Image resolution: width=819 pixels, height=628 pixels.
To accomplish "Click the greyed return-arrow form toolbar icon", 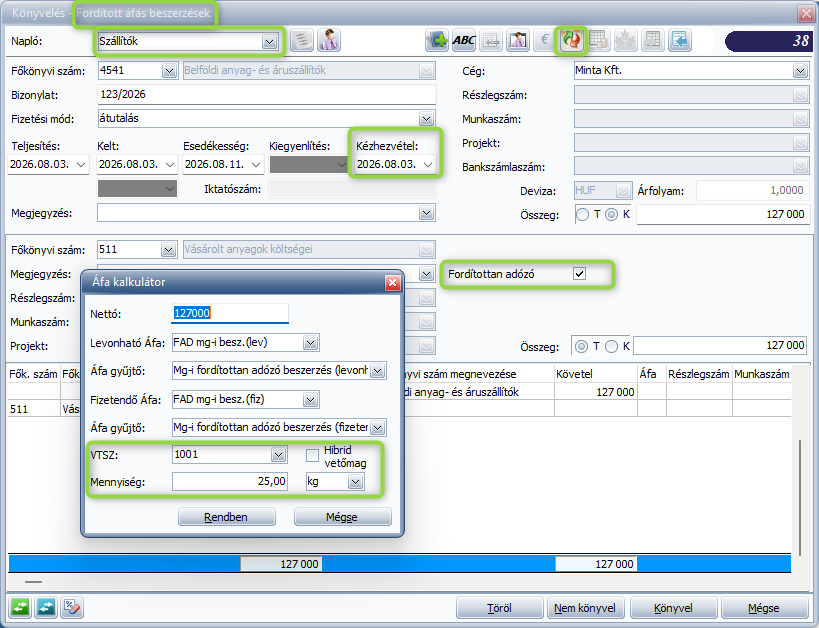I will tap(490, 40).
